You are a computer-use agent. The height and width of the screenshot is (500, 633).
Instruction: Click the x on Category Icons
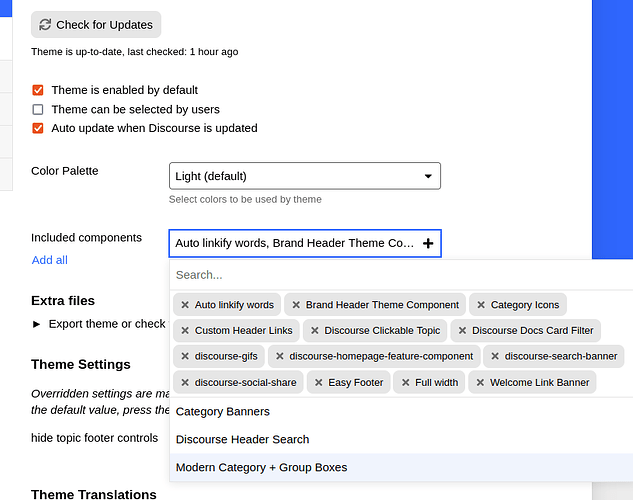coord(480,305)
